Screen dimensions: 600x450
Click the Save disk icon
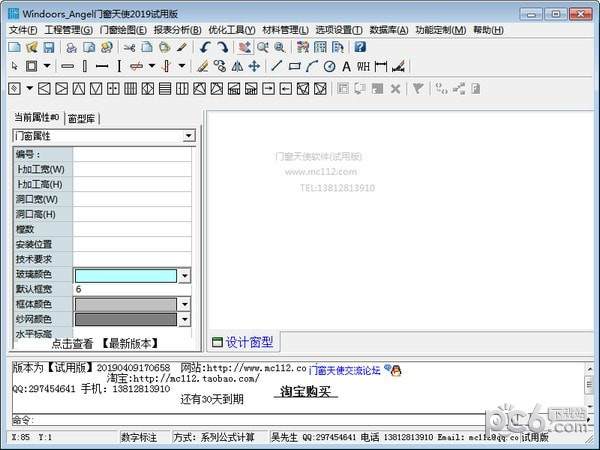[47, 47]
